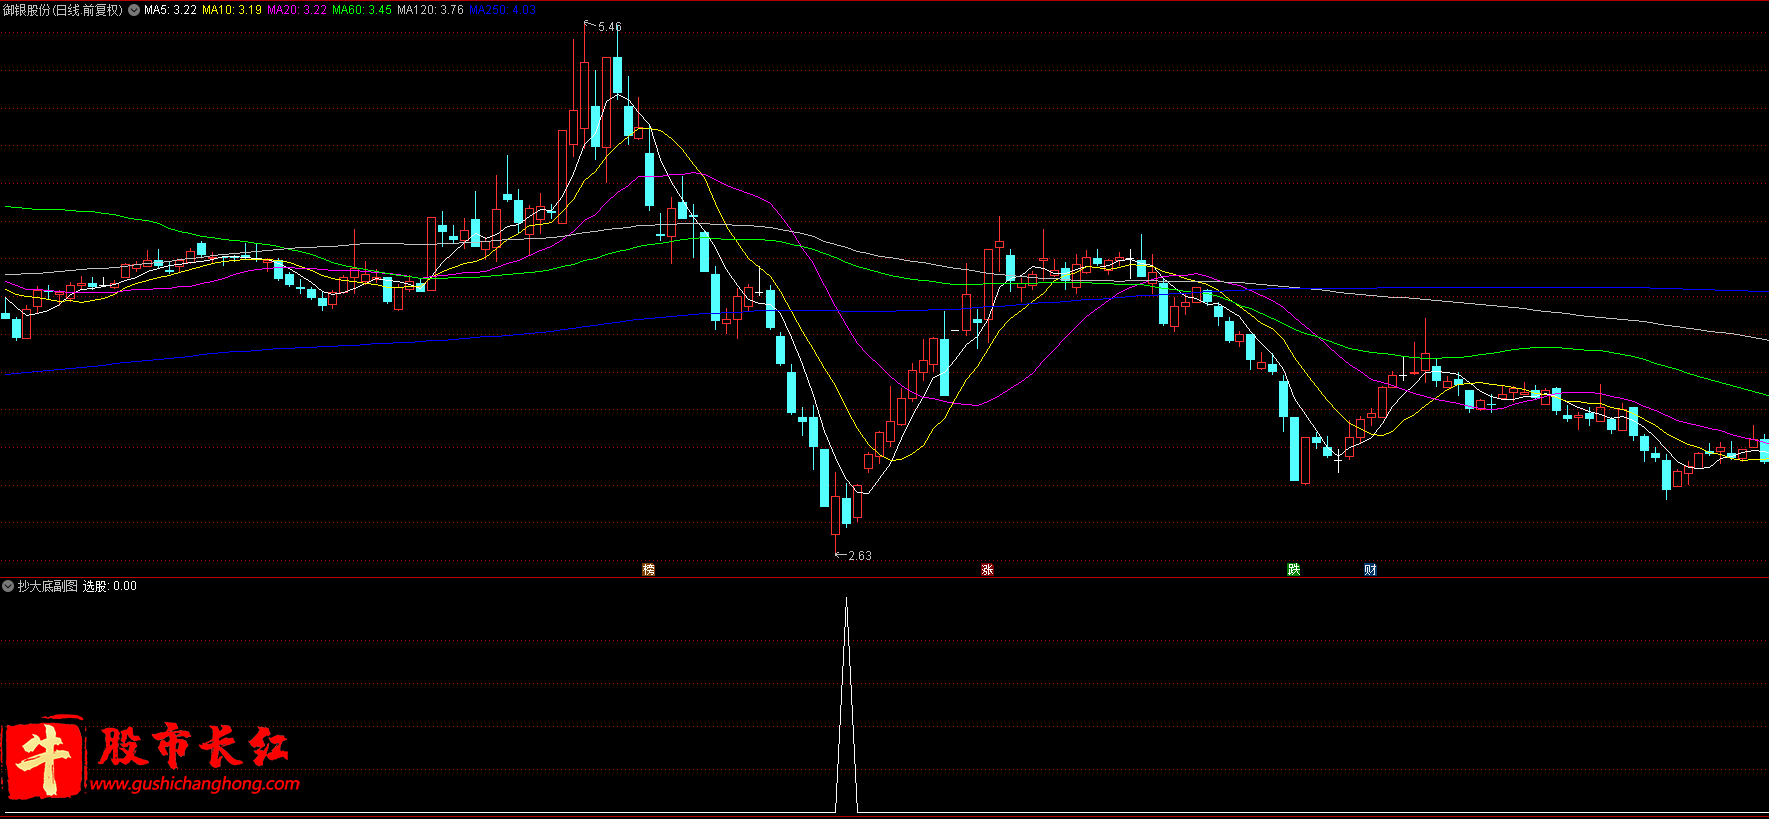1769x819 pixels.
Task: Click the 选股: 0.00 value label
Action: click(x=110, y=586)
